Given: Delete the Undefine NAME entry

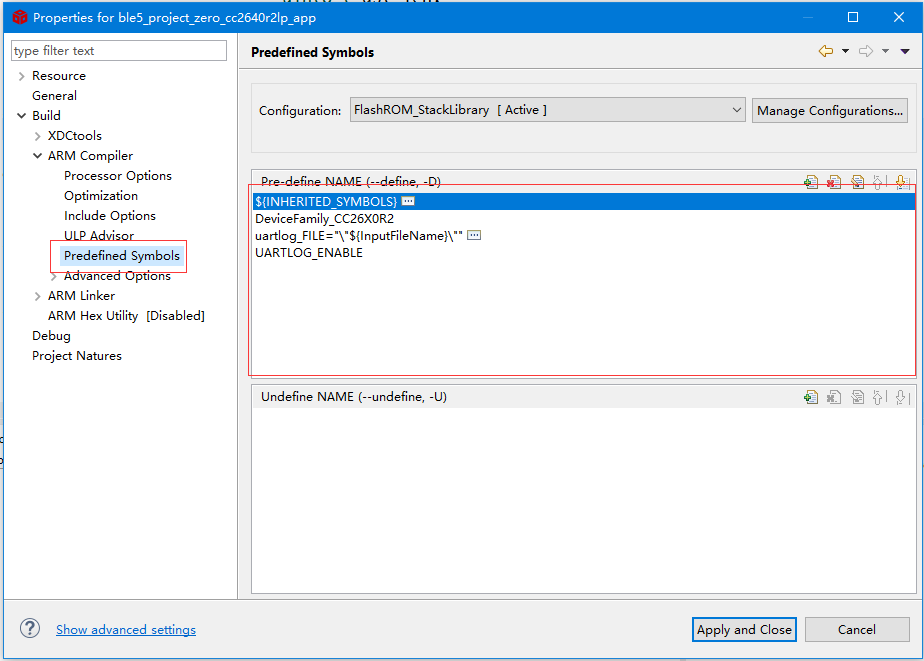Looking at the screenshot, I should coord(834,397).
